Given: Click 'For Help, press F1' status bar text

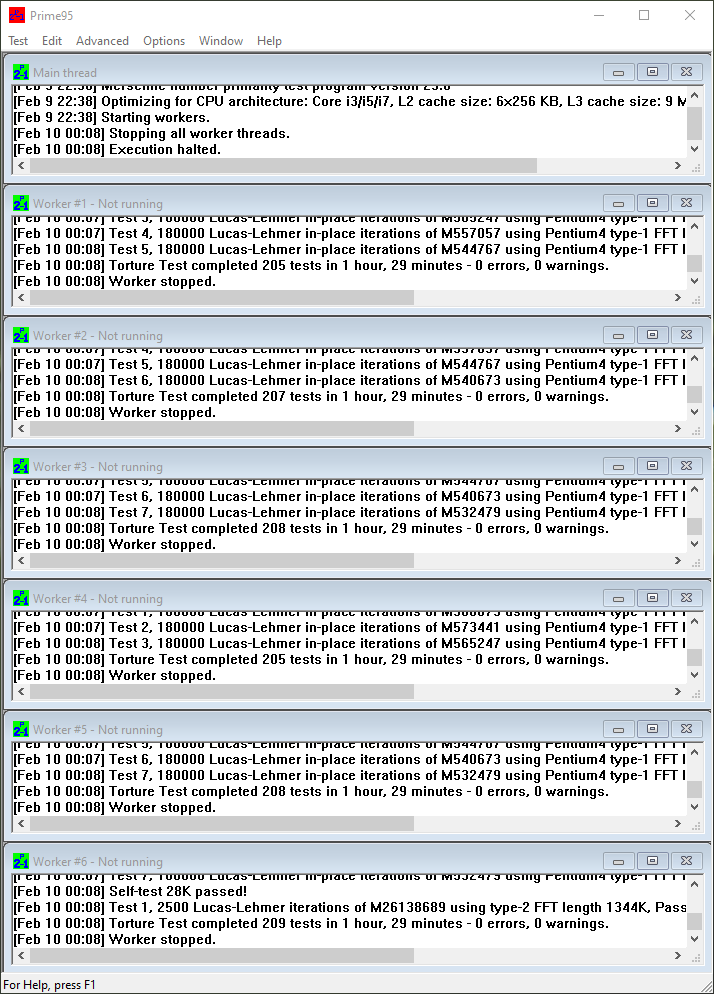Looking at the screenshot, I should [x=49, y=984].
